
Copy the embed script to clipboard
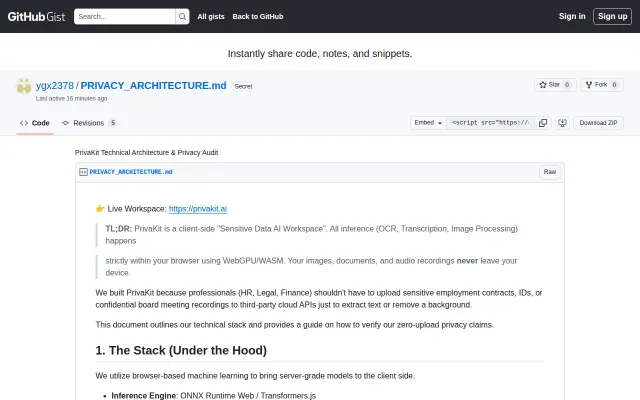(x=543, y=123)
